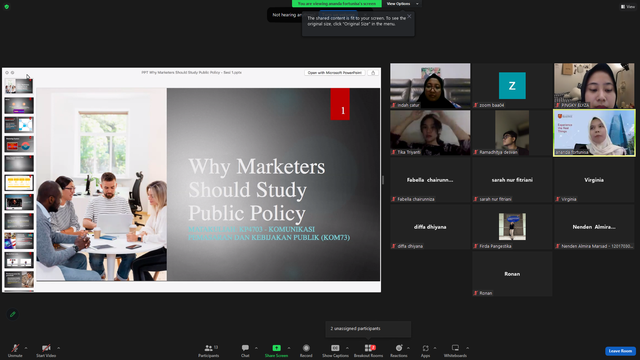The width and height of the screenshot is (640, 360).
Task: Expand the Apps options arrow
Action: [x=435, y=348]
